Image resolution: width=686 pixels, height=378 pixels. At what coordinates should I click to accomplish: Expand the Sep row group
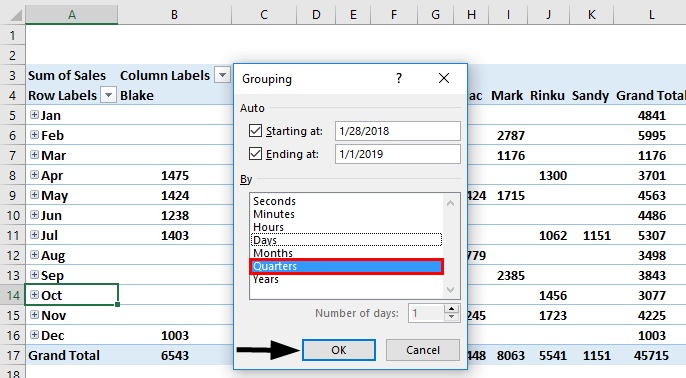(x=34, y=275)
